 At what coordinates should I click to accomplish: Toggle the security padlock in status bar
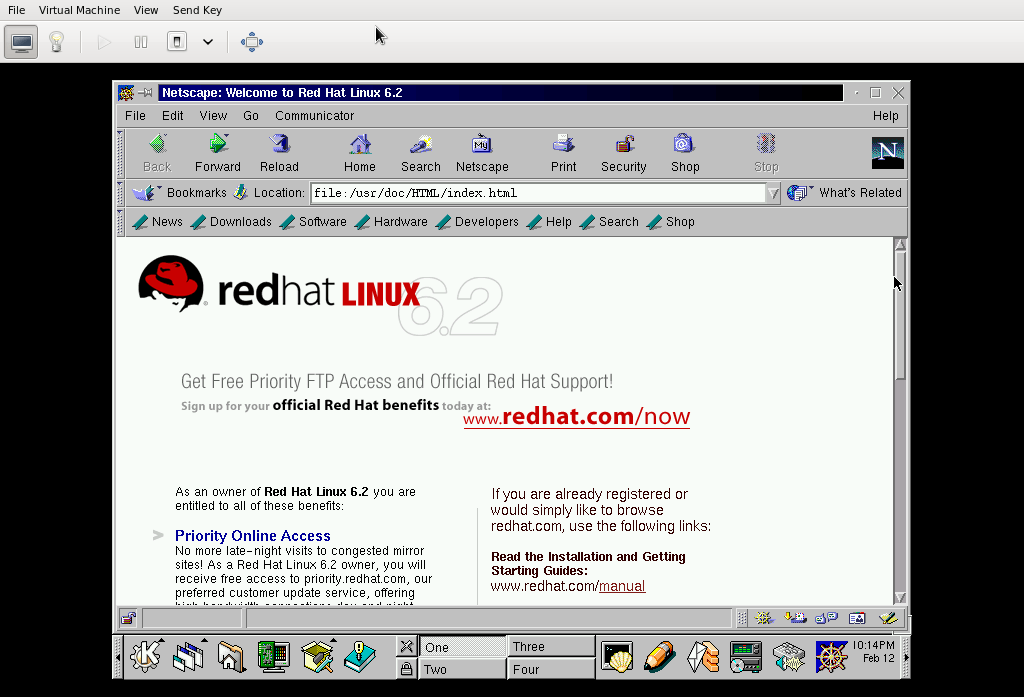pyautogui.click(x=128, y=618)
